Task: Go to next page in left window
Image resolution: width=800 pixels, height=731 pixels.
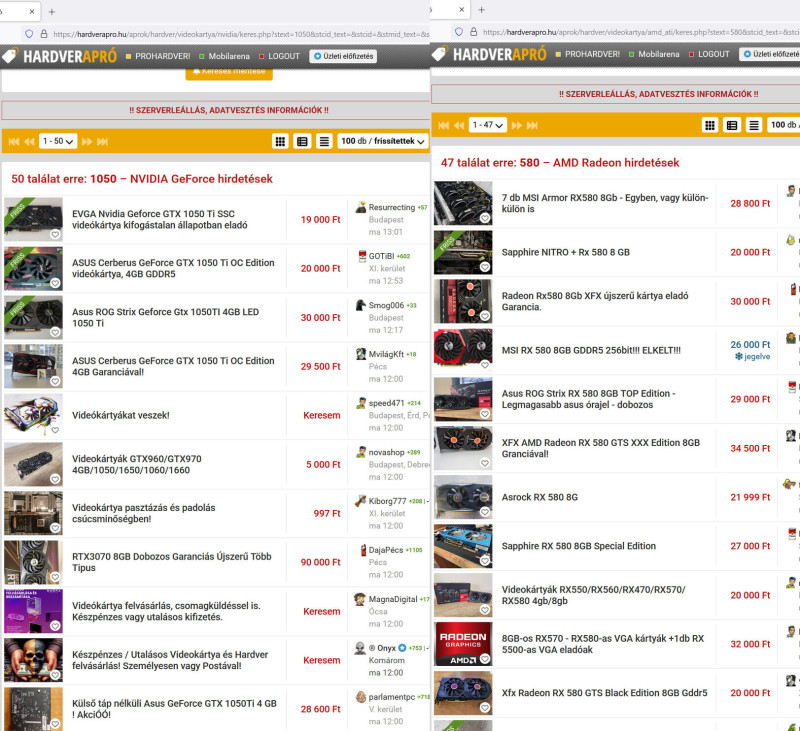Action: [87, 141]
